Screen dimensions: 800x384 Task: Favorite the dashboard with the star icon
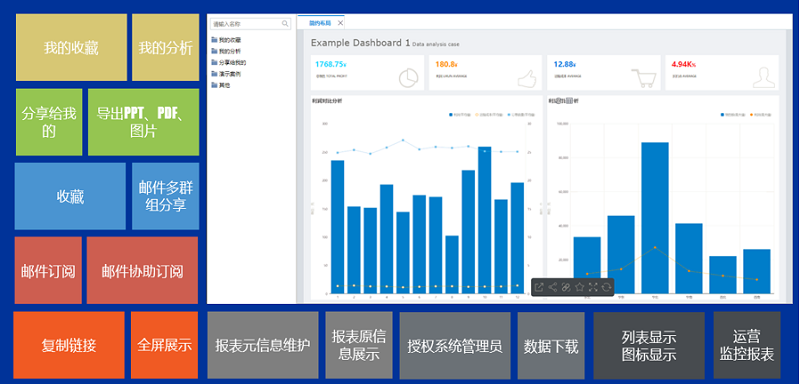click(579, 287)
